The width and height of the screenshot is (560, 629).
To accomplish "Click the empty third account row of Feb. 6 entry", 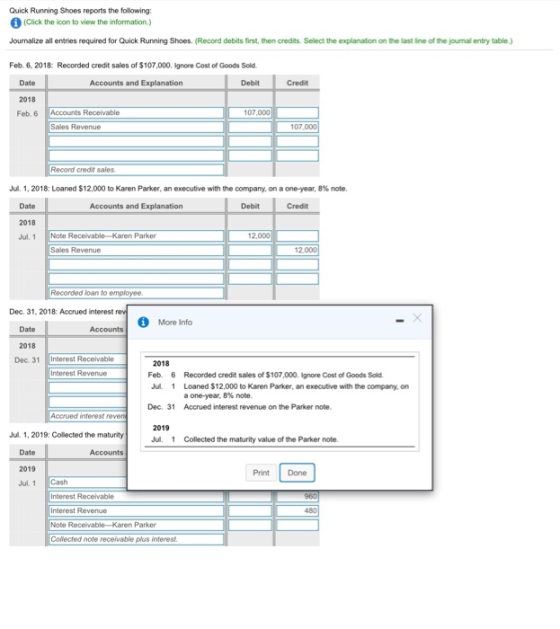I will pos(136,141).
